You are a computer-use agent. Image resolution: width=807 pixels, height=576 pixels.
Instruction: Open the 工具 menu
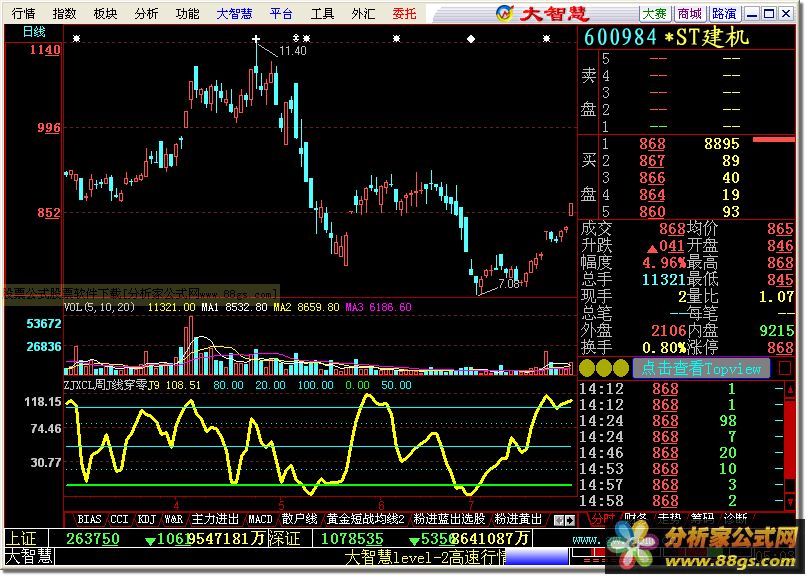pos(322,13)
